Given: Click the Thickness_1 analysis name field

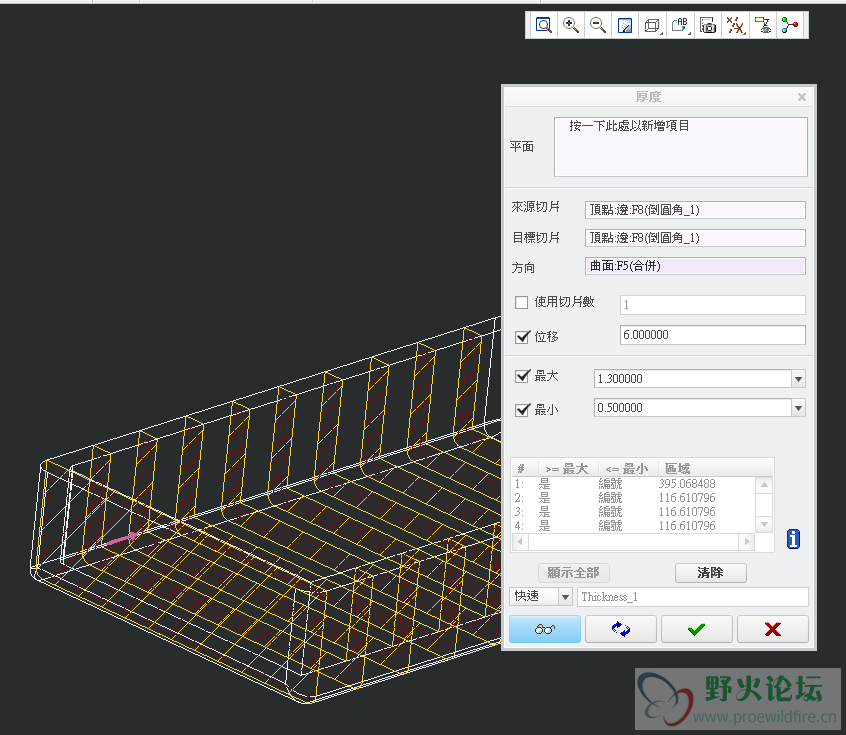Looking at the screenshot, I should coord(693,597).
